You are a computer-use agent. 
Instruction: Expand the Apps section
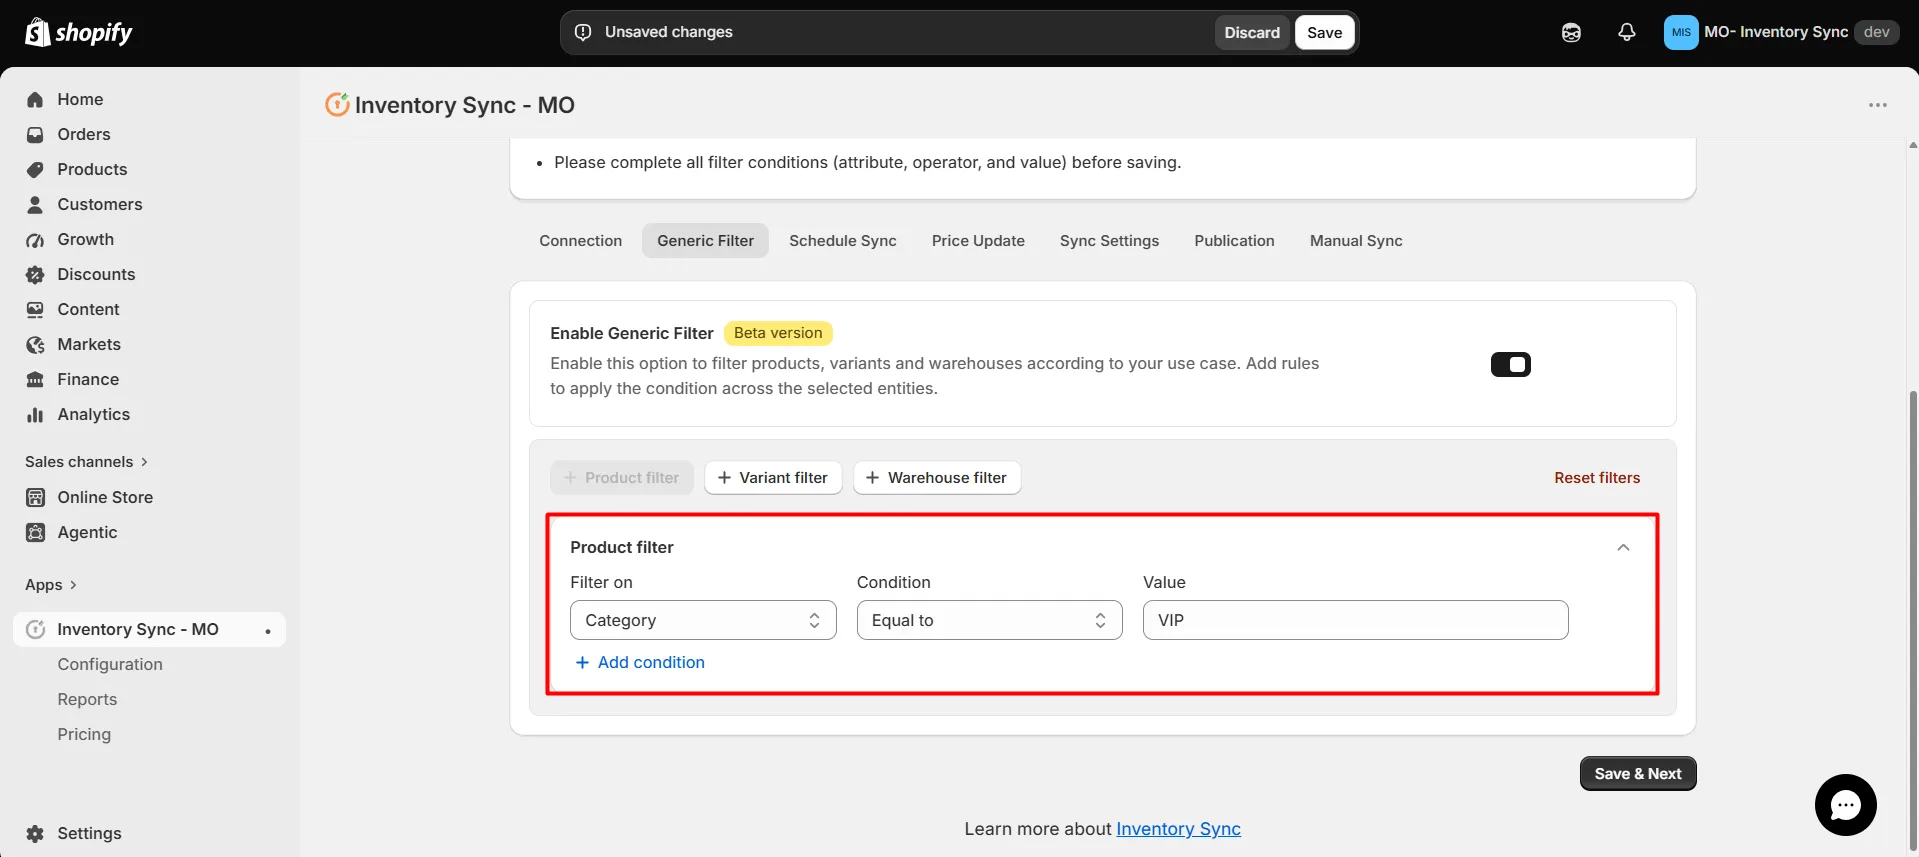tap(51, 584)
